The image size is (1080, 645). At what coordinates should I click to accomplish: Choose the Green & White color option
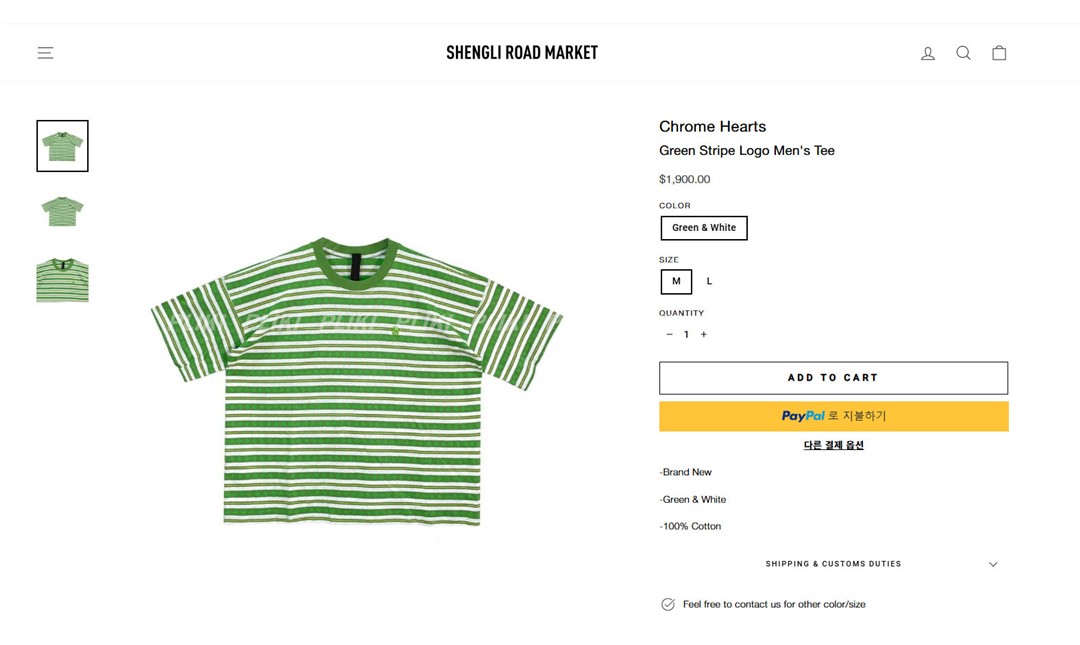point(704,228)
